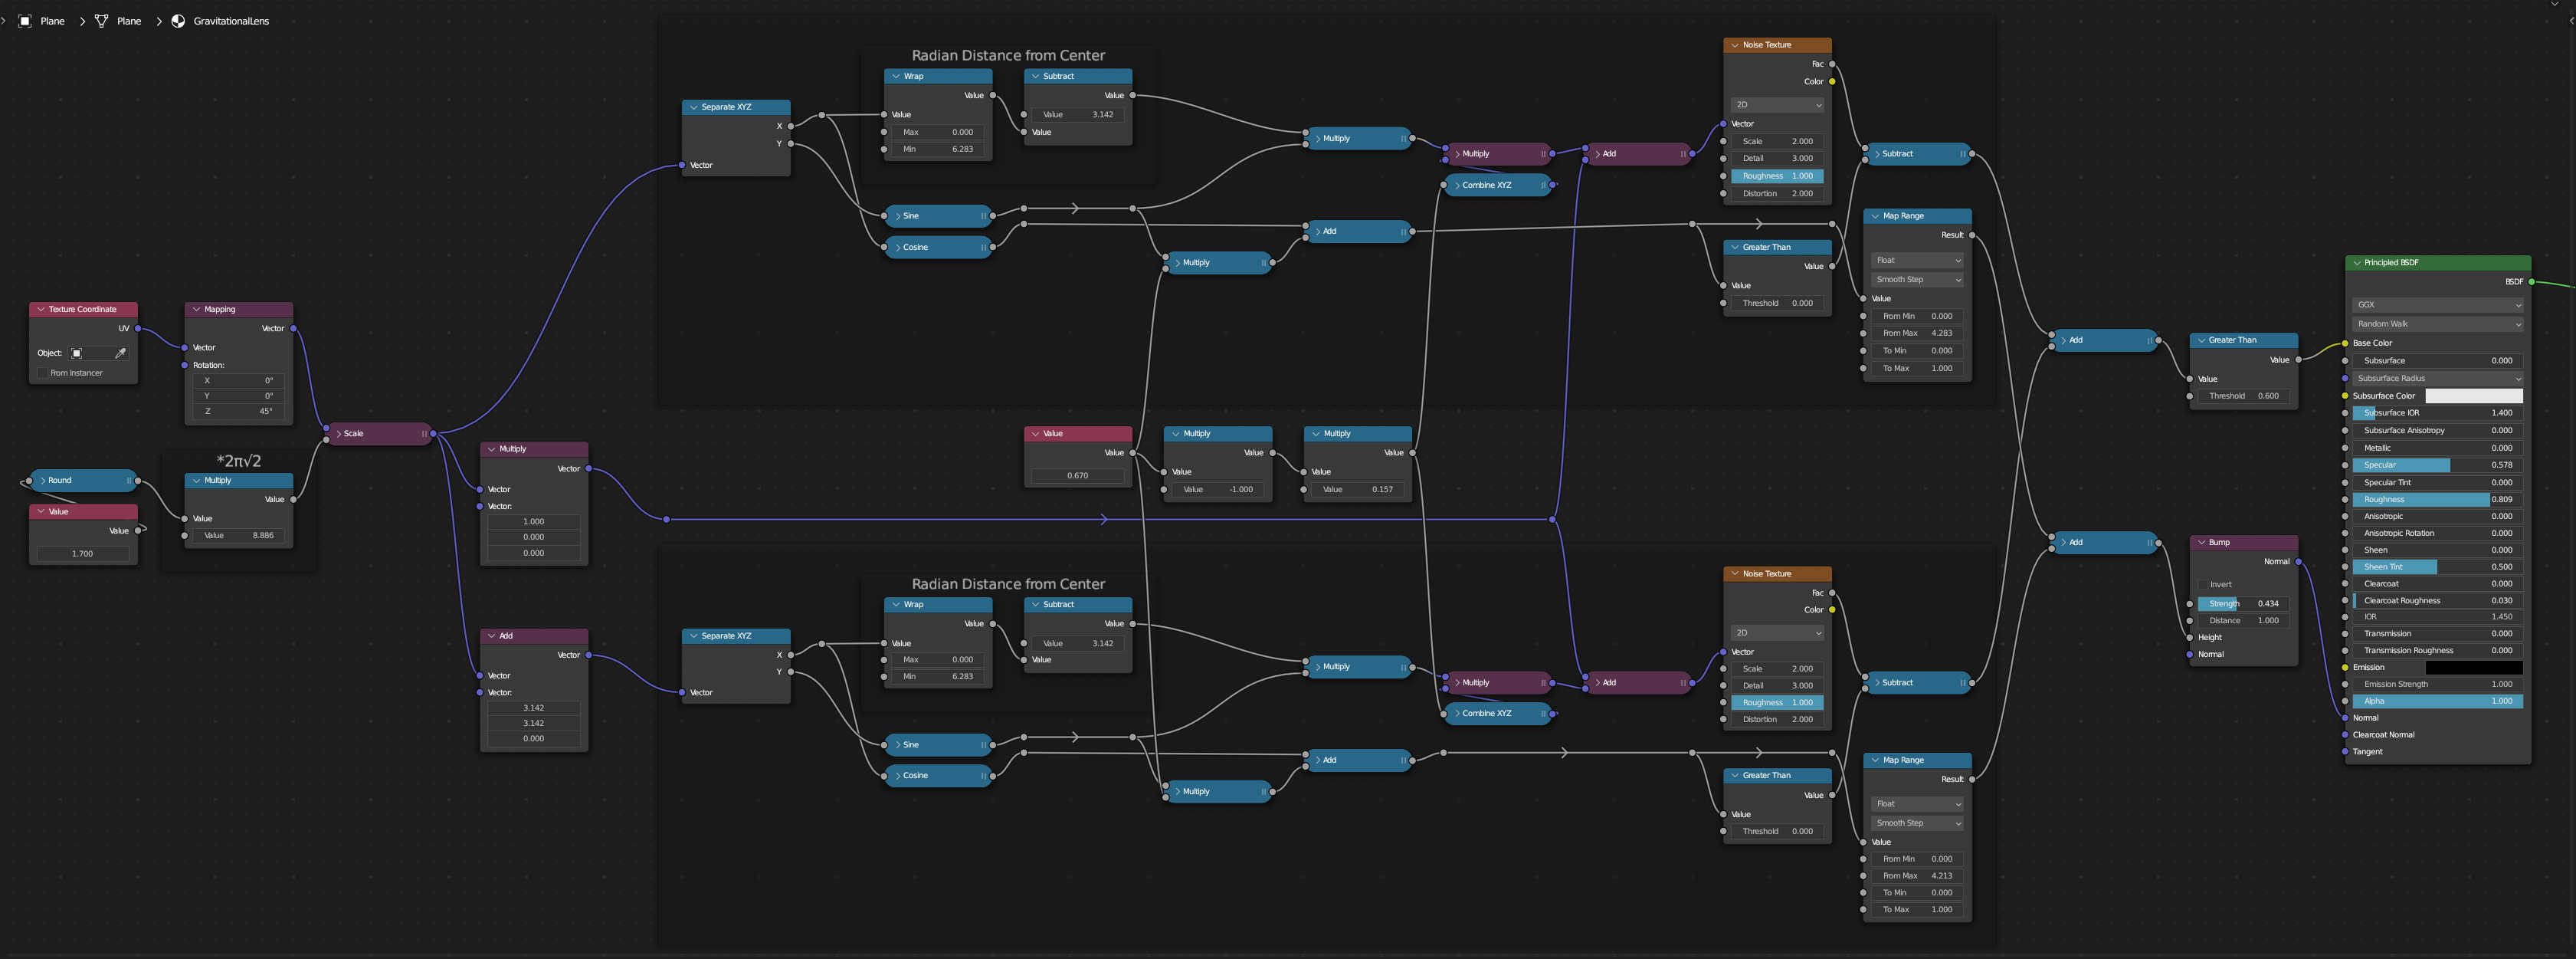Select second Plane mesh breadcrumb item
The height and width of the screenshot is (959, 2576).
click(129, 21)
